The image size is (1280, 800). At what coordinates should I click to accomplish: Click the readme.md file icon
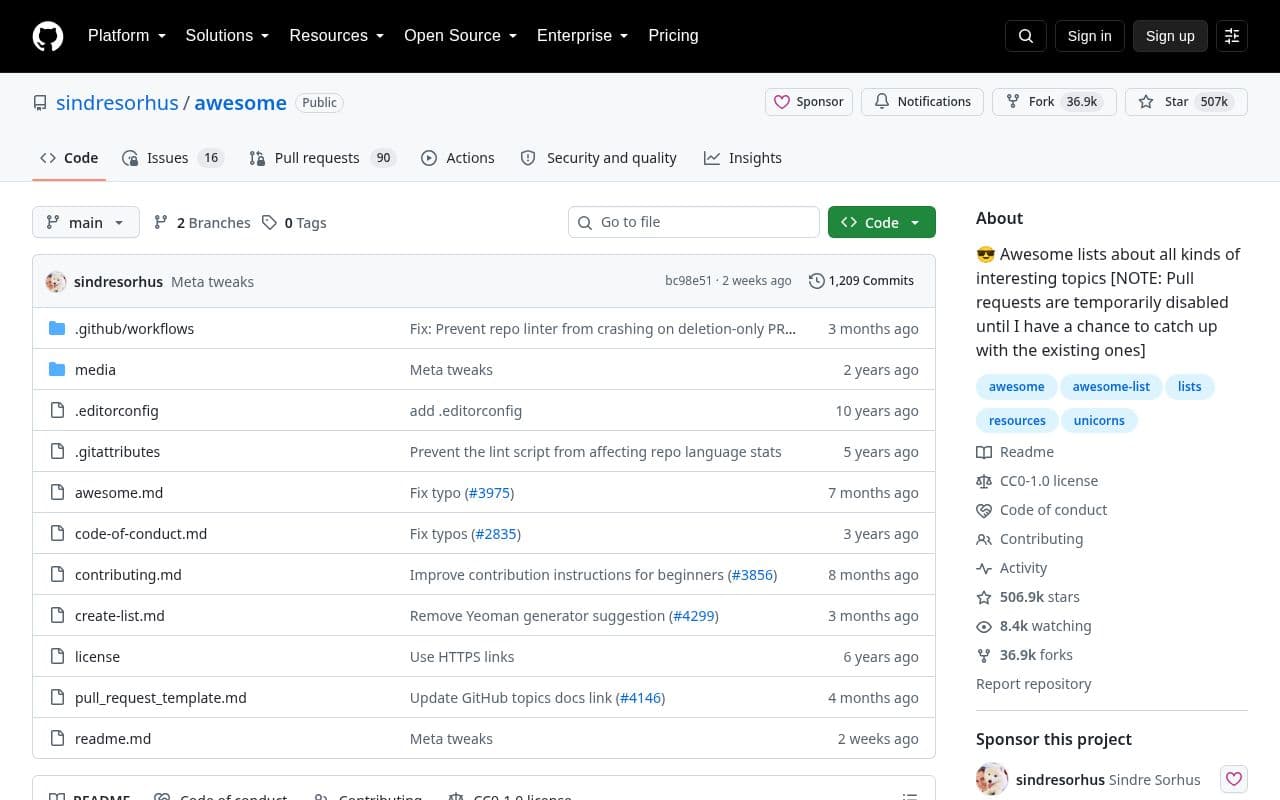[x=57, y=739]
